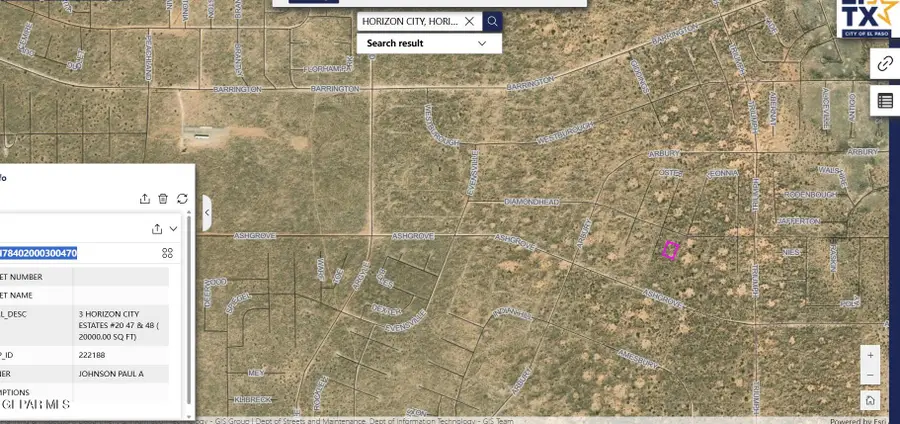Collapse the record with chevron arrow
Screen dimensions: 900x424
point(173,229)
